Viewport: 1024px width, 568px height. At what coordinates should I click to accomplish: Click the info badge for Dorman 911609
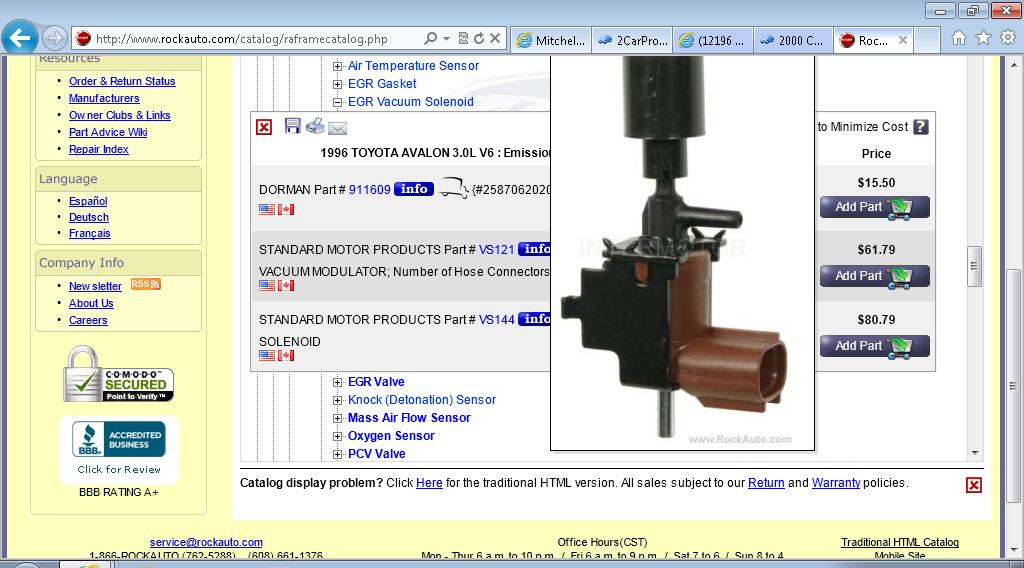[x=414, y=189]
